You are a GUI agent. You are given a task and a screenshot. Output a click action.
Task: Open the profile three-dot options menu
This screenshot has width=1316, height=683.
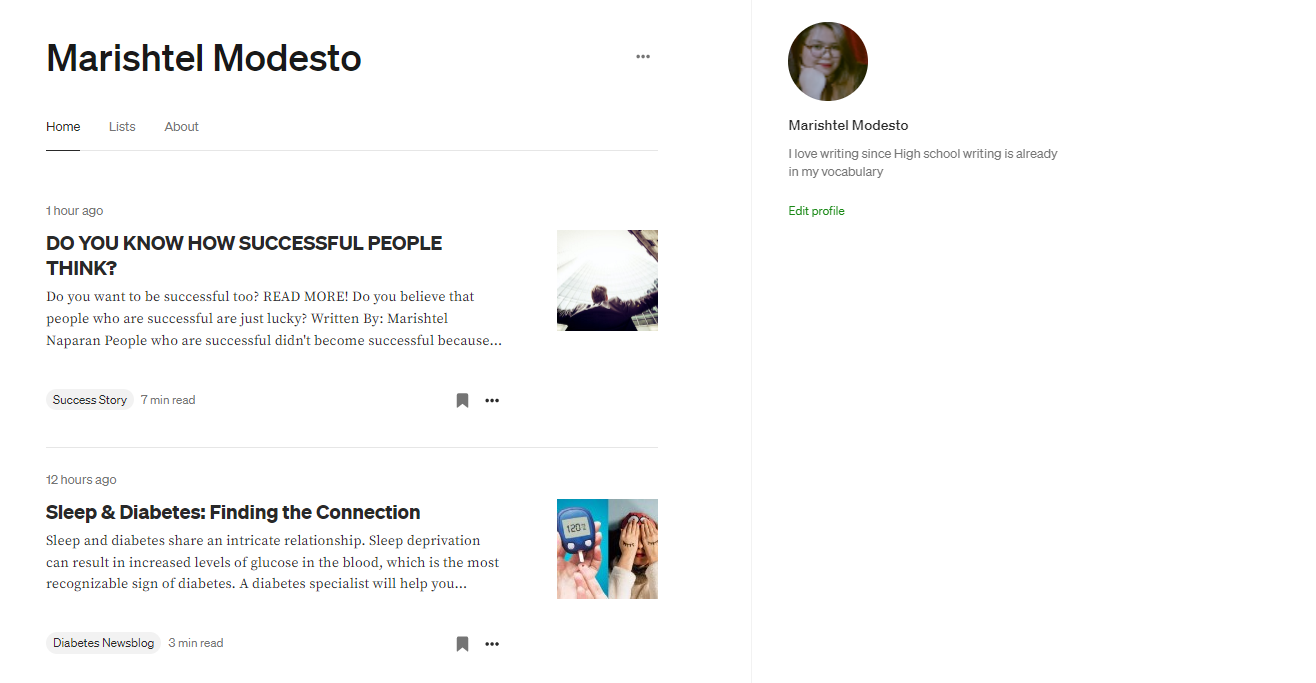643,57
